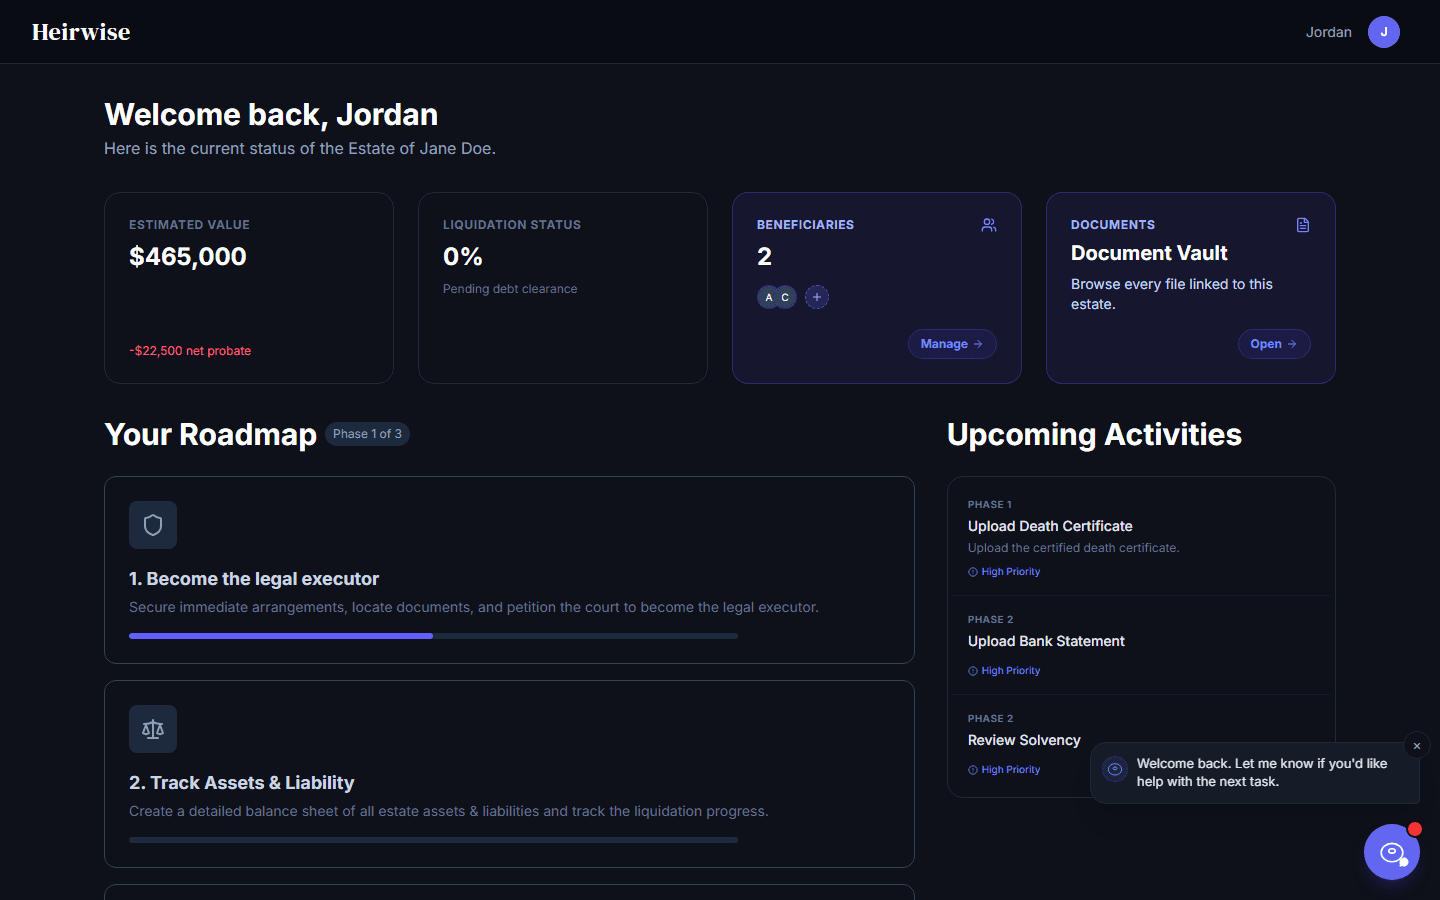Click the Manage beneficiaries button
Image resolution: width=1440 pixels, height=900 pixels.
click(952, 344)
